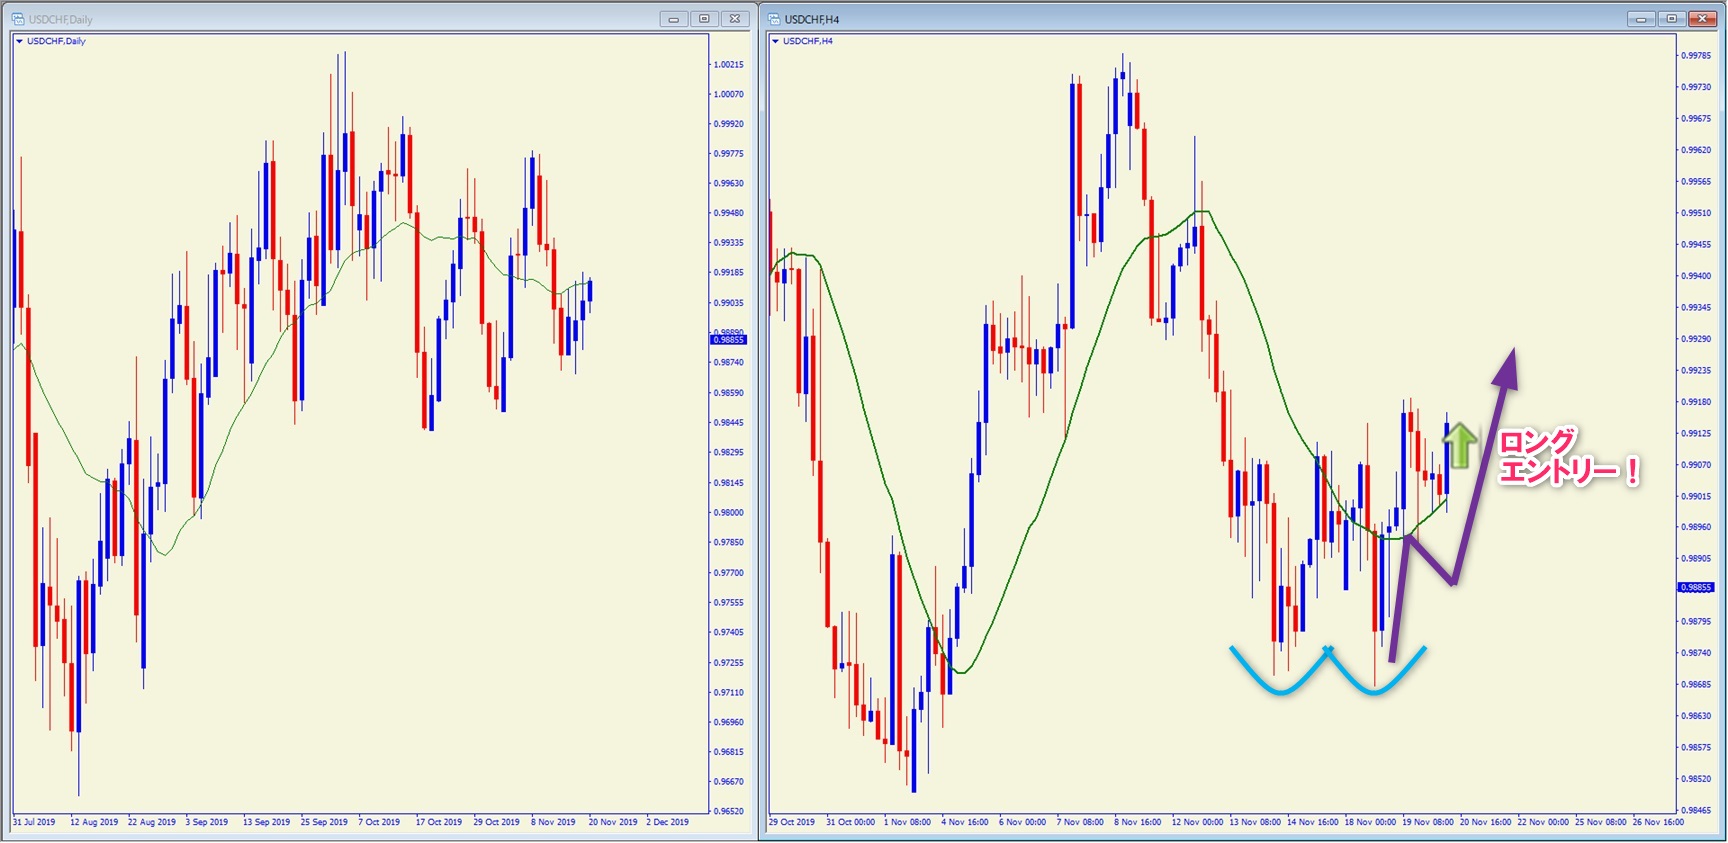Click date 8 Nov 2019 on Daily time axis
The width and height of the screenshot is (1728, 843).
pos(553,822)
